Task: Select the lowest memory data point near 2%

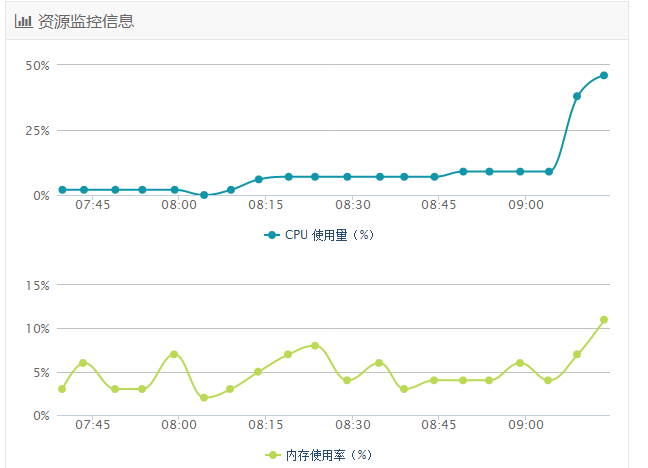Action: pyautogui.click(x=204, y=397)
